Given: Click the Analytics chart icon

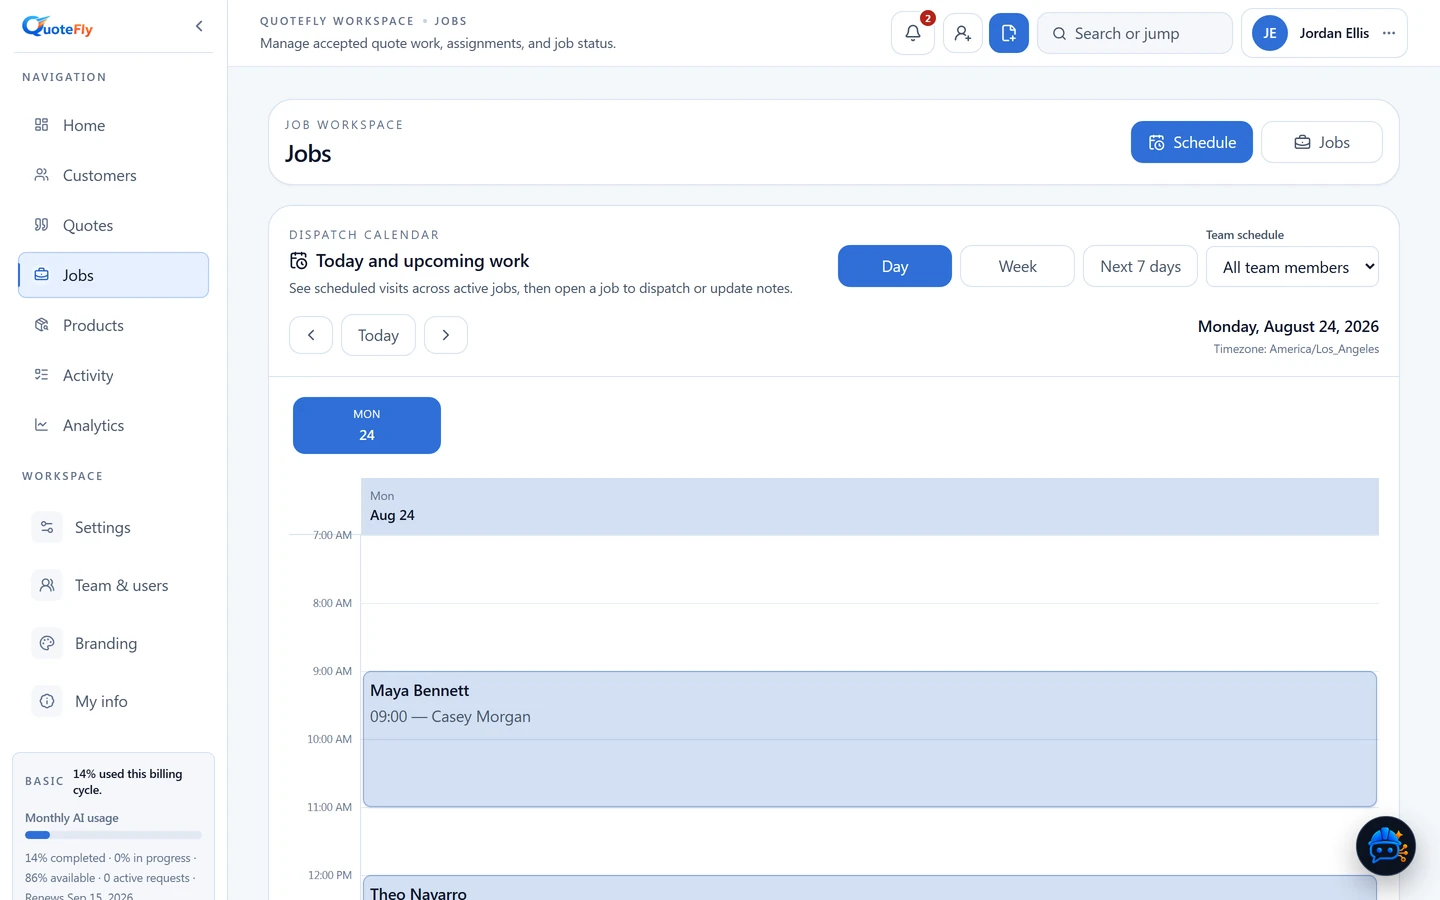Looking at the screenshot, I should (x=41, y=425).
